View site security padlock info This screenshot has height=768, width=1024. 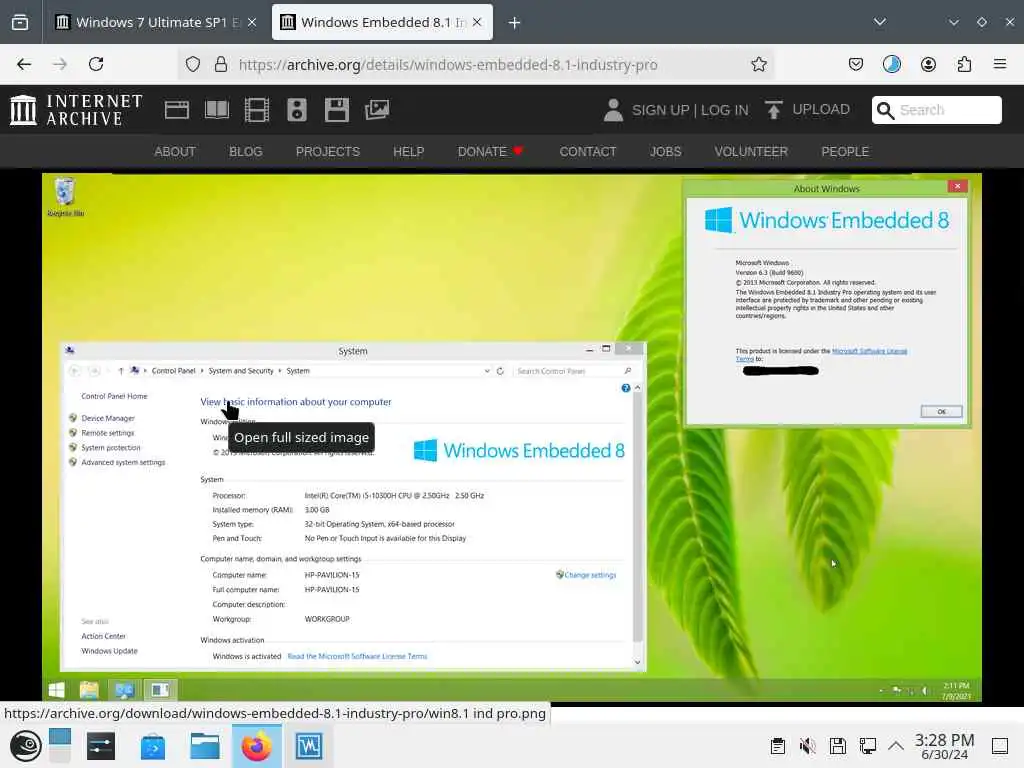(x=221, y=64)
